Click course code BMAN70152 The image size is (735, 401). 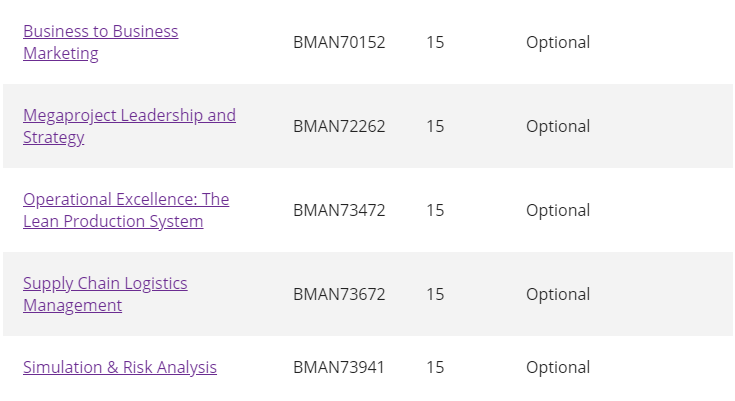click(339, 42)
